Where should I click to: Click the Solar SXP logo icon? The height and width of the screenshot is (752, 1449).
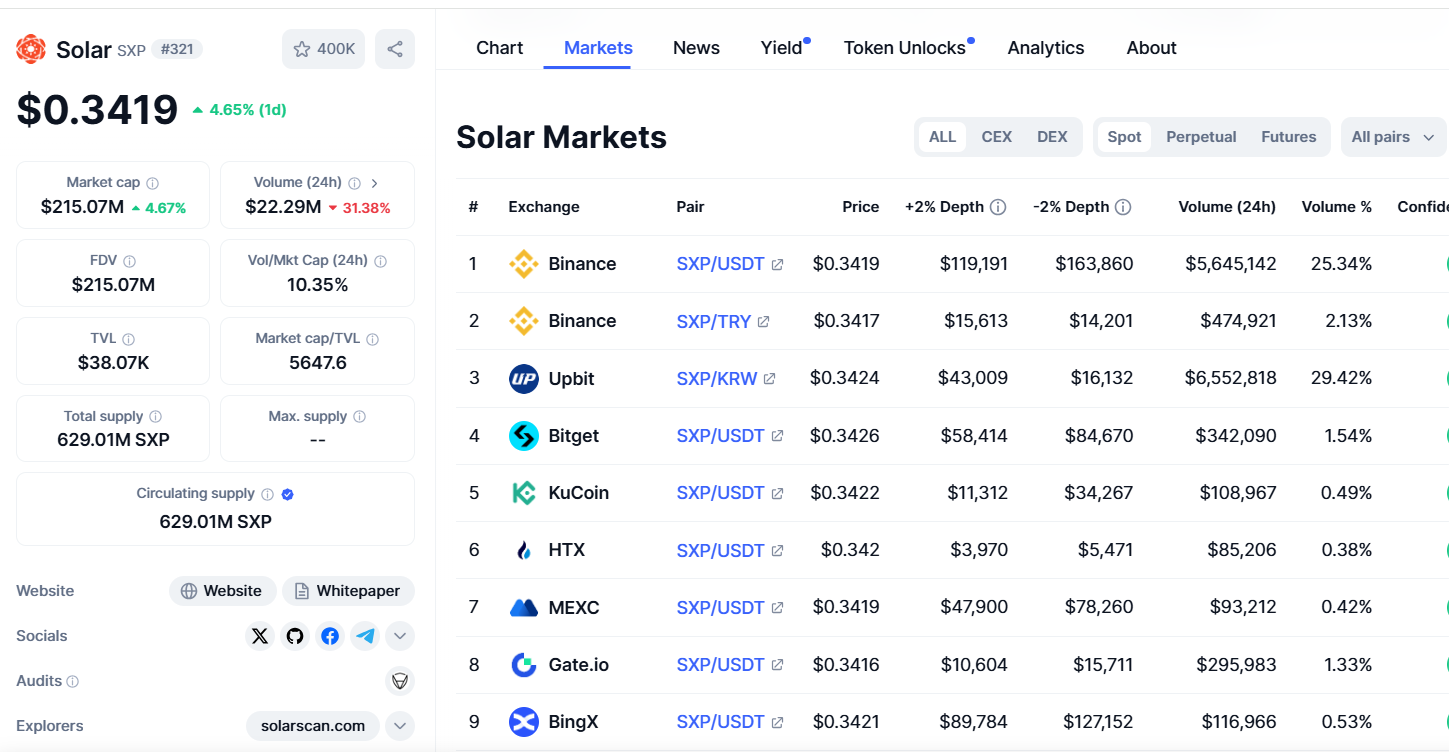click(31, 49)
